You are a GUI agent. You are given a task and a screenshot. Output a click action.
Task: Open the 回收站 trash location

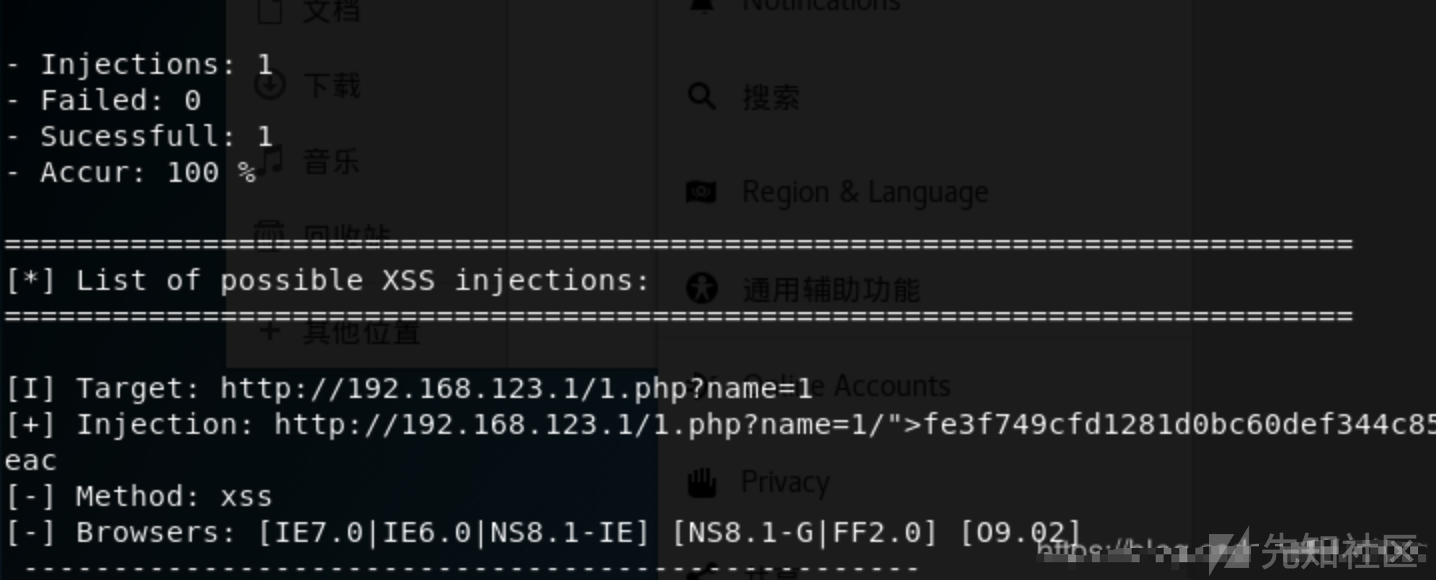pyautogui.click(x=346, y=236)
